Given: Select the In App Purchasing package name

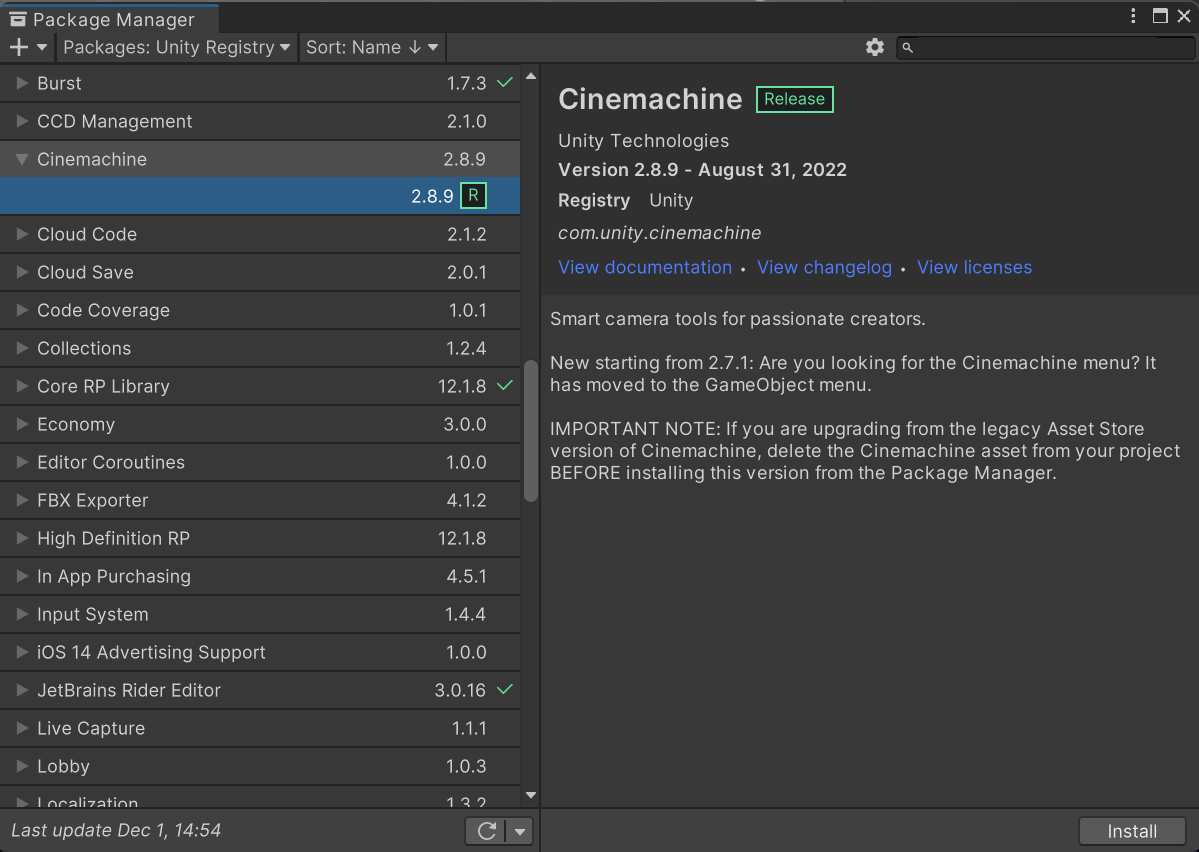Looking at the screenshot, I should click(114, 576).
